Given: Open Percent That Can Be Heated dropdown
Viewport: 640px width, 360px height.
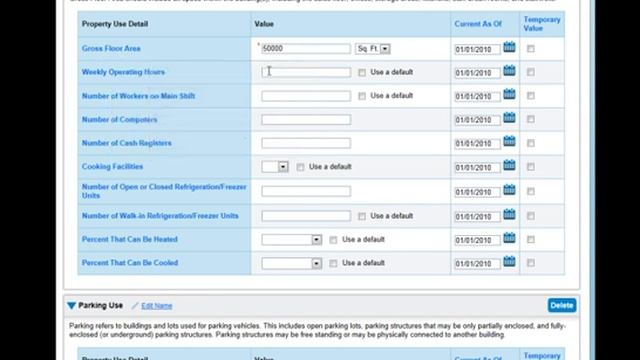Looking at the screenshot, I should 292,240.
